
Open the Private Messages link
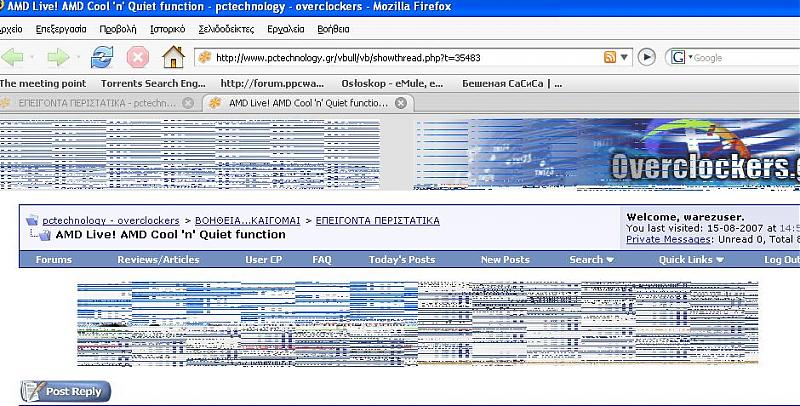[668, 239]
